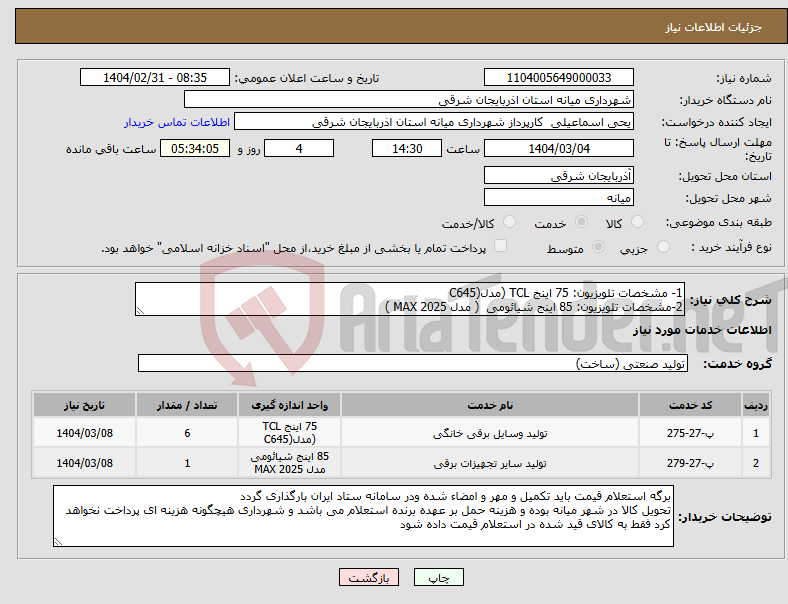Click the buyer organization name field
Screen dimensions: 788x604
[x=409, y=99]
